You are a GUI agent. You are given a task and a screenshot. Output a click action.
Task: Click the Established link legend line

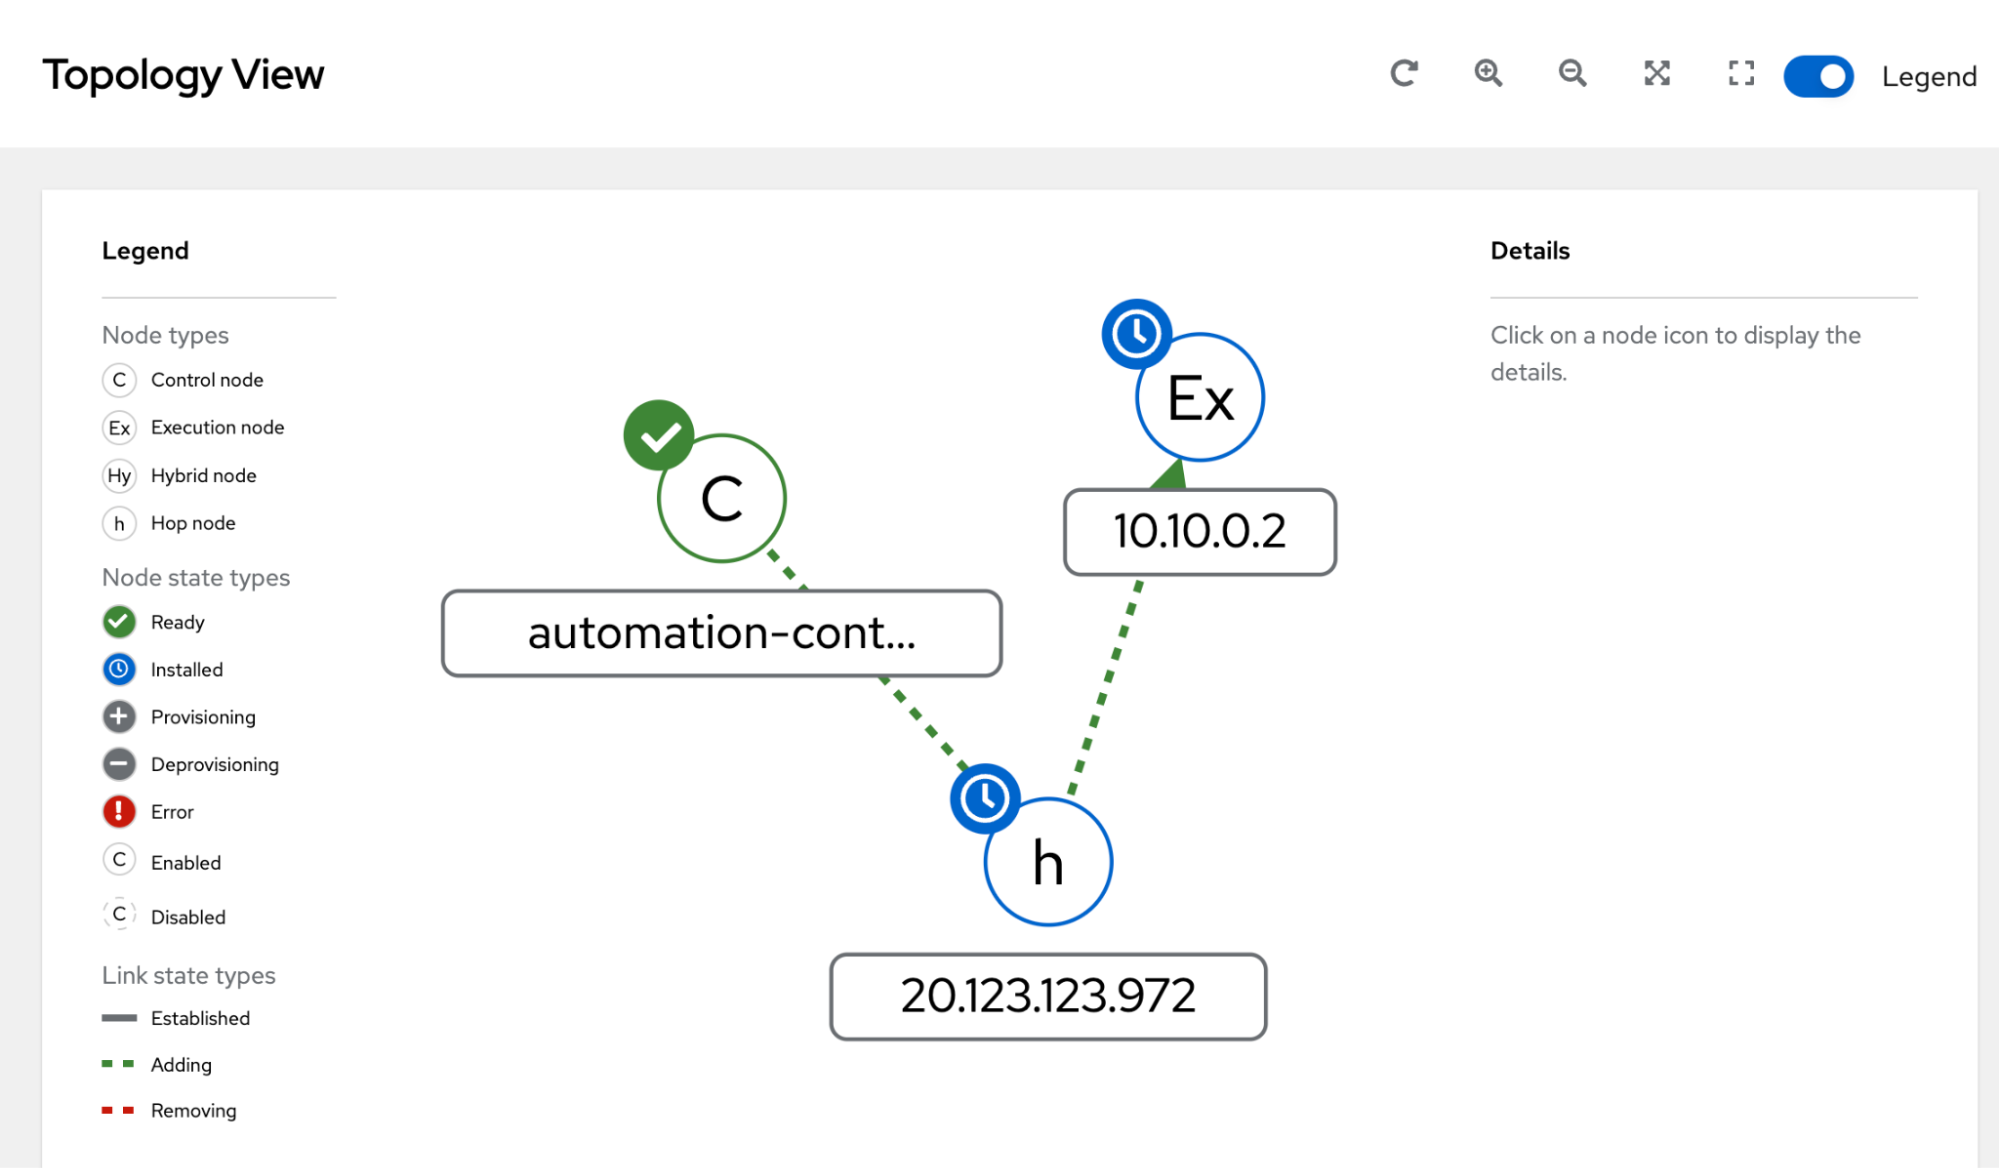click(119, 1018)
